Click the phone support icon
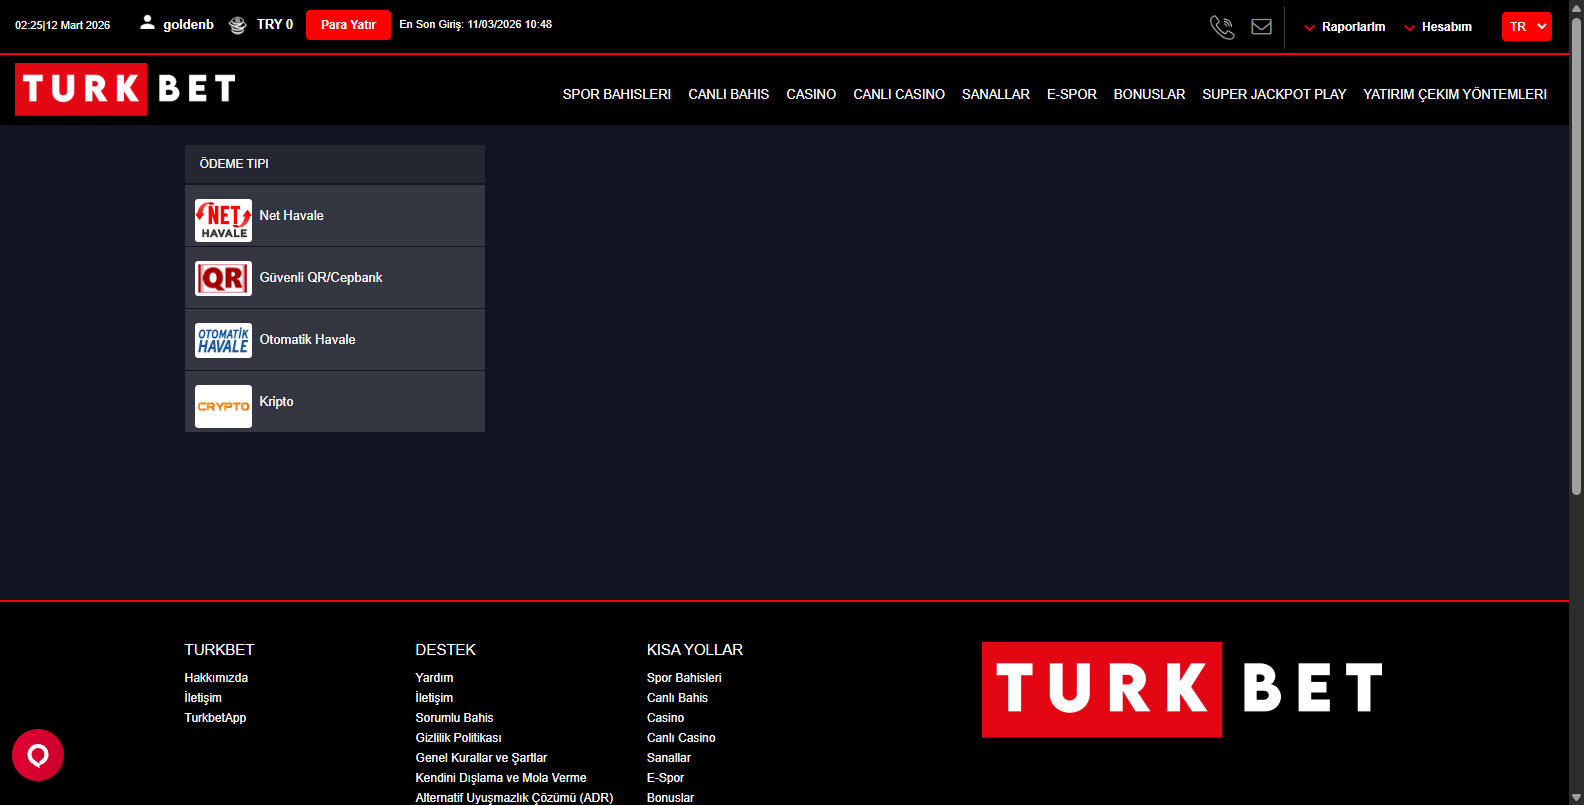The image size is (1584, 805). point(1222,27)
